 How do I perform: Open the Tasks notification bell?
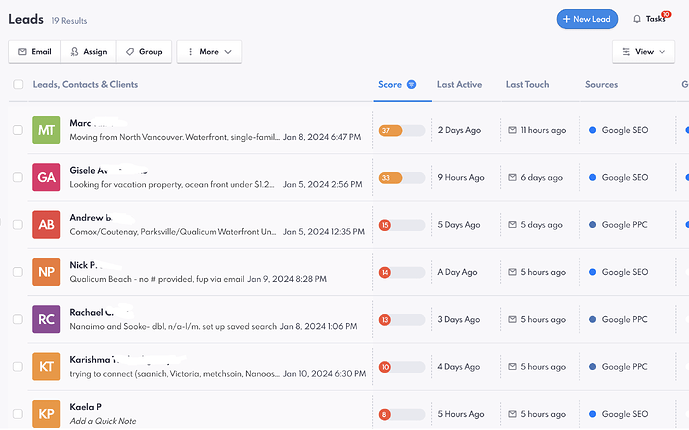pos(636,19)
